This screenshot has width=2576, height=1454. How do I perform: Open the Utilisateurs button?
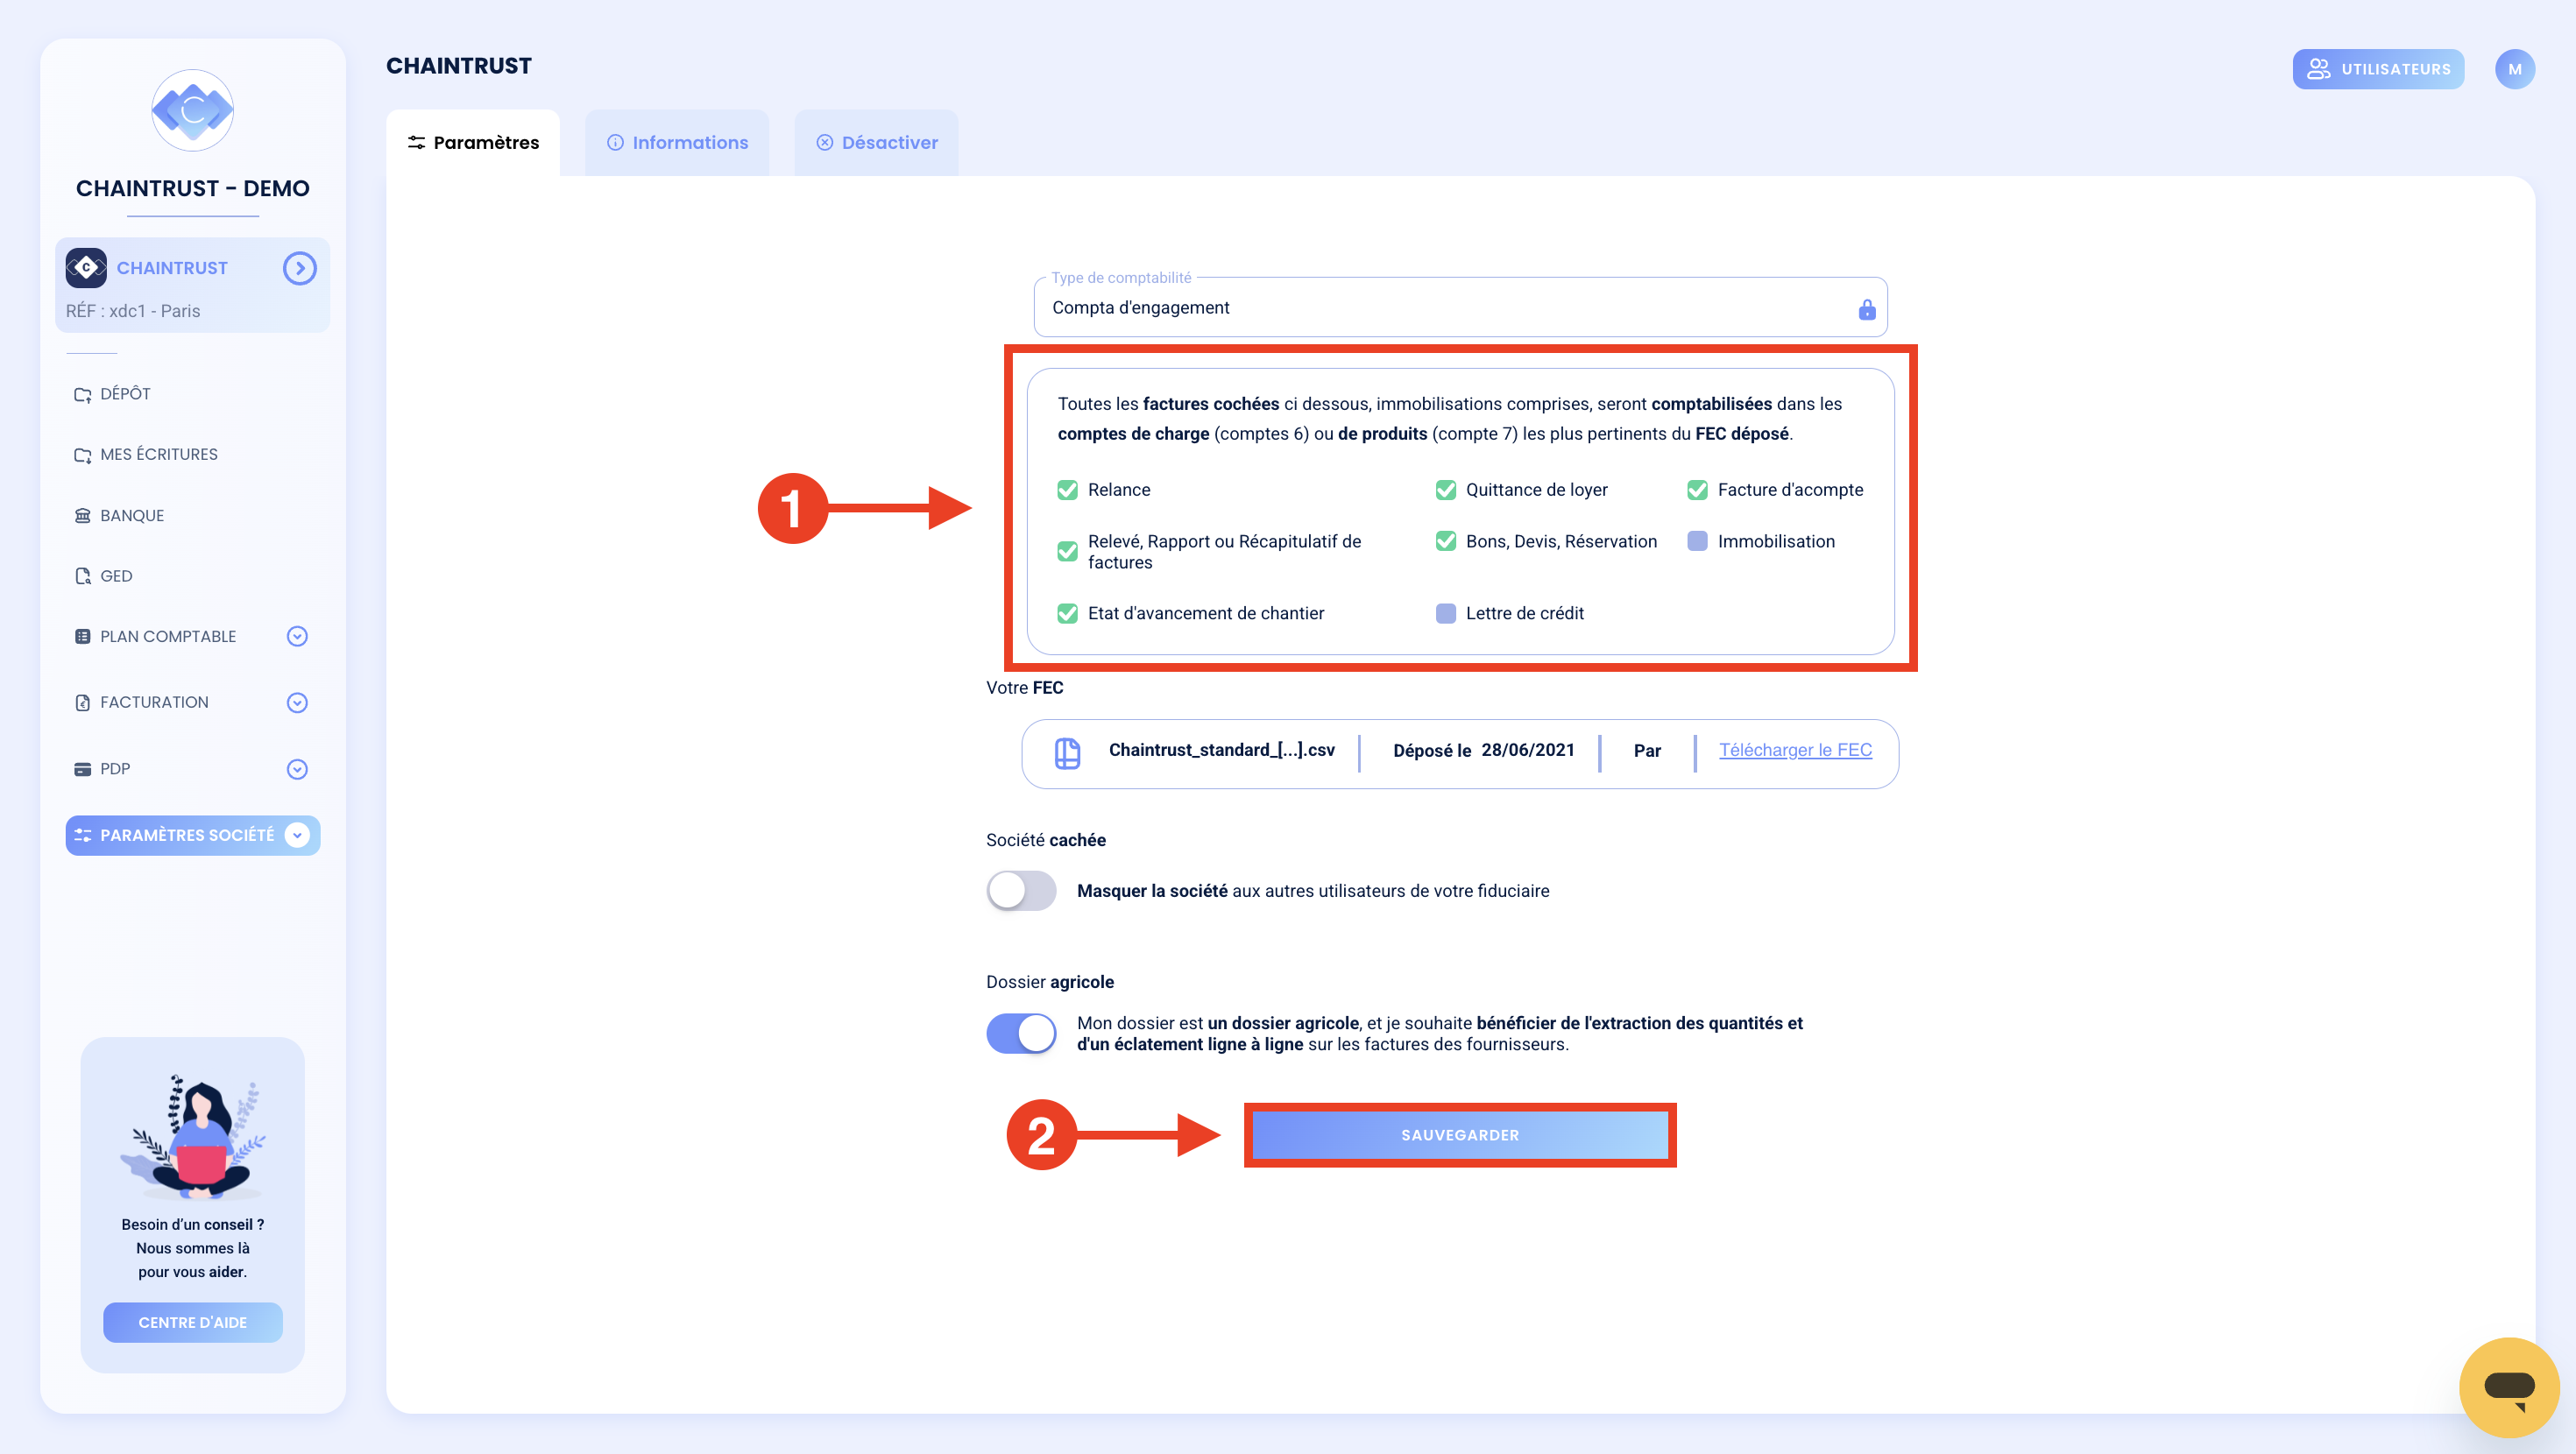(x=2378, y=69)
